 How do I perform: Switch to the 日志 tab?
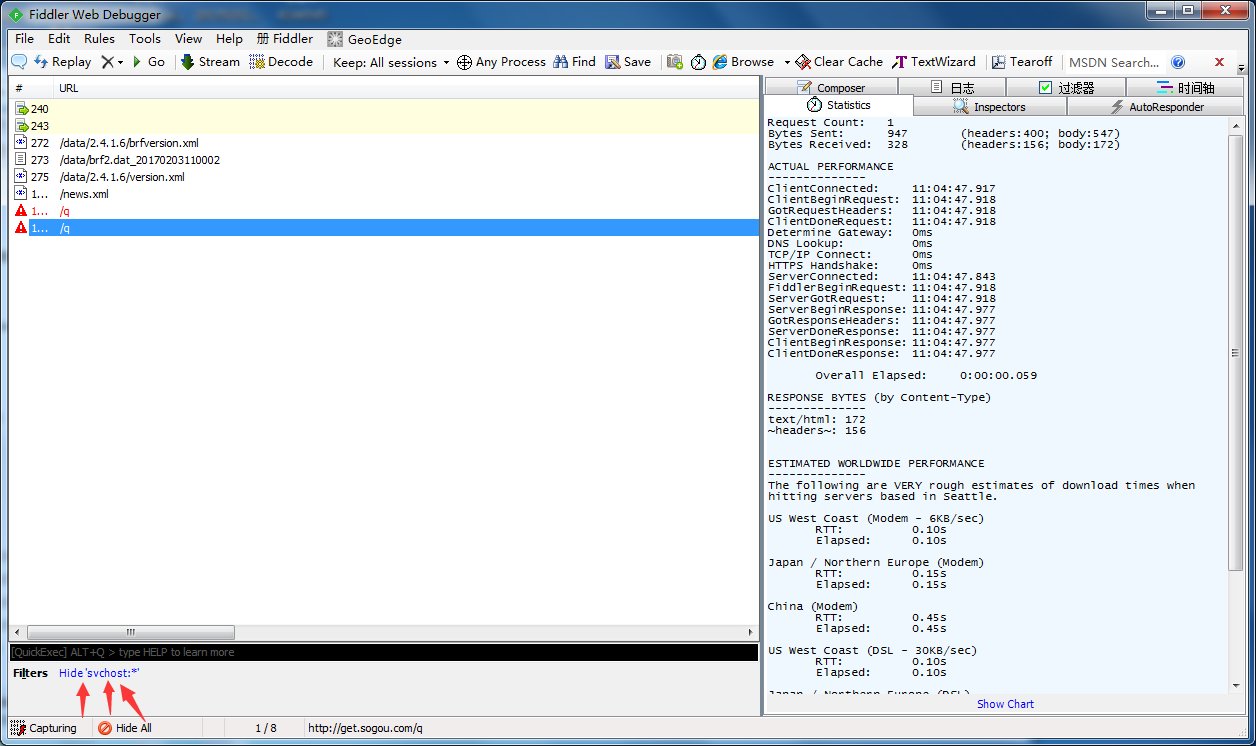[952, 88]
